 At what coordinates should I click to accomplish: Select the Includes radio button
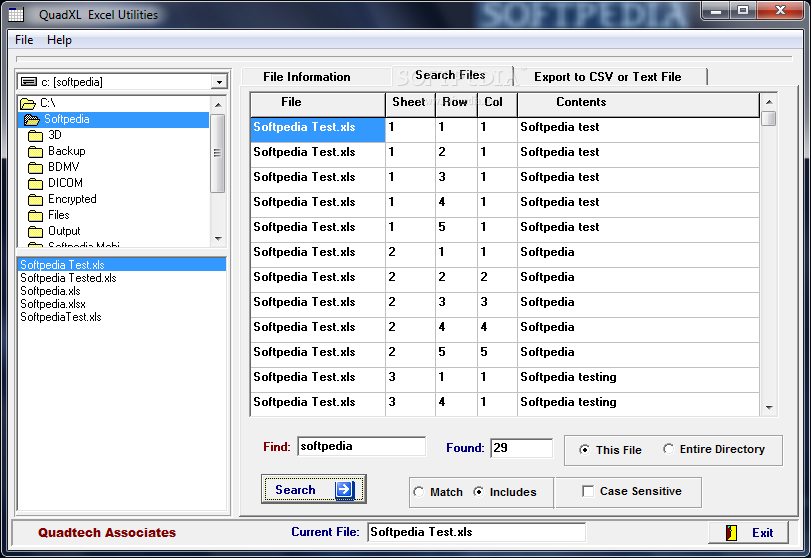coord(478,492)
